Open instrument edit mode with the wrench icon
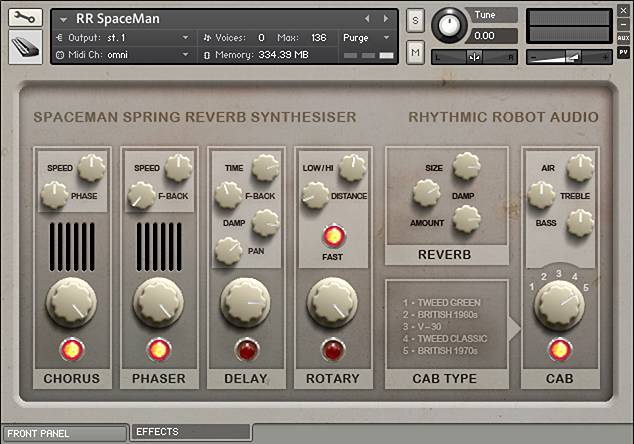The image size is (634, 444). pyautogui.click(x=25, y=17)
